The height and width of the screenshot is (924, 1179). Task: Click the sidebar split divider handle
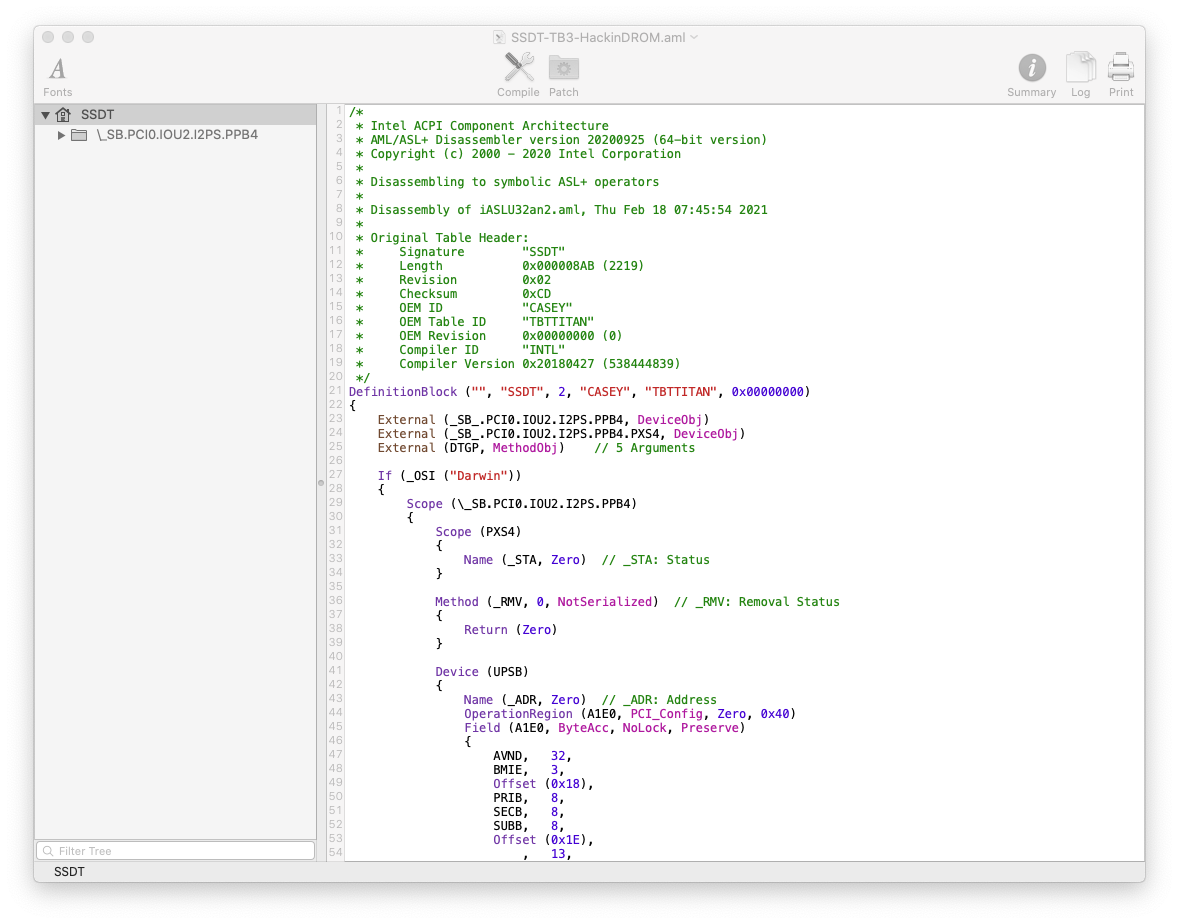[x=321, y=482]
